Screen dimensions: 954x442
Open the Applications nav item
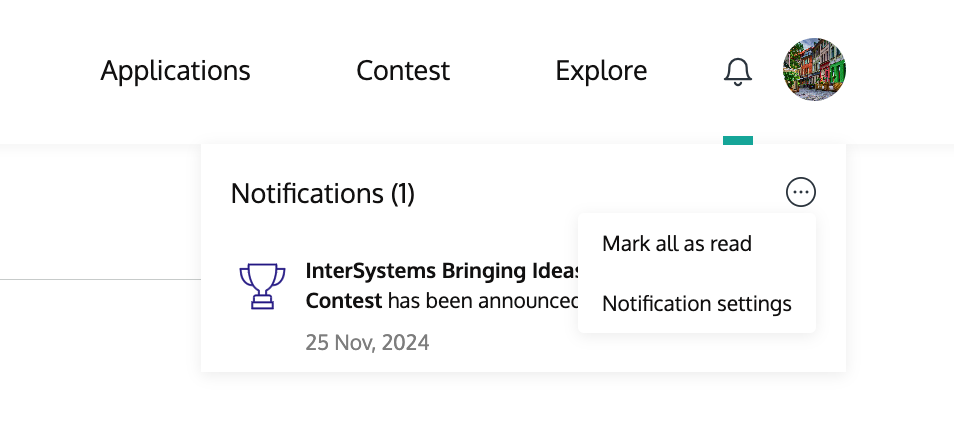tap(176, 72)
